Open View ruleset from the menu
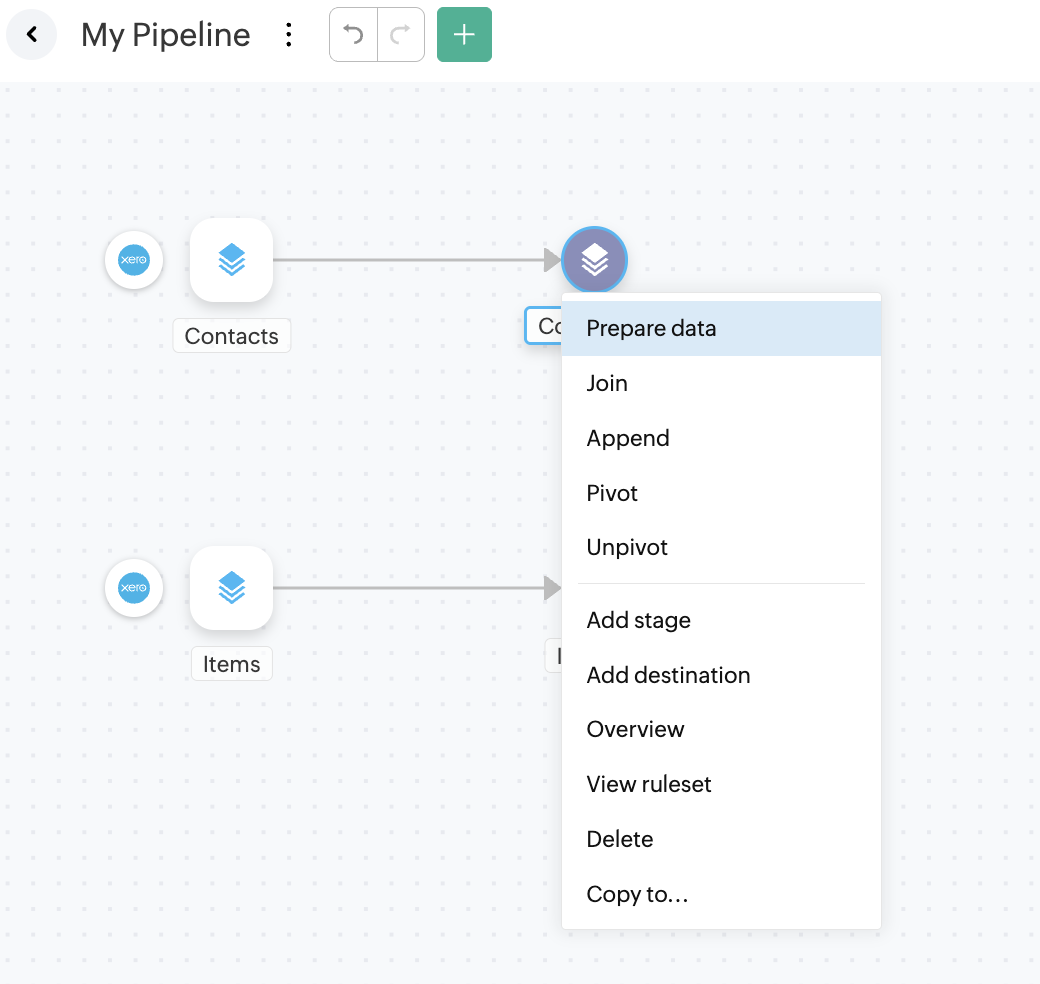This screenshot has height=984, width=1040. coord(649,784)
